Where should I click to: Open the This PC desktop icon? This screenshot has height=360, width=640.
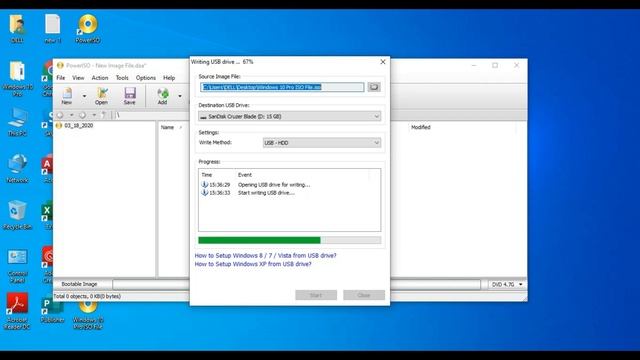click(17, 122)
